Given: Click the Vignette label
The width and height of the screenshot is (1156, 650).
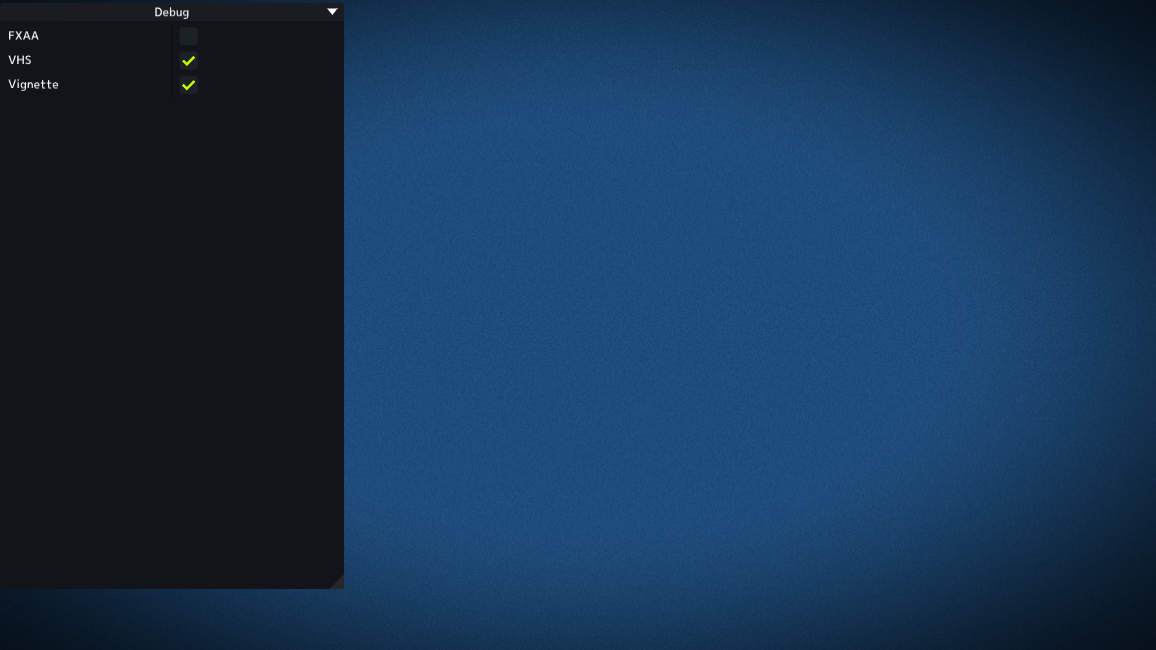Looking at the screenshot, I should click(x=33, y=84).
